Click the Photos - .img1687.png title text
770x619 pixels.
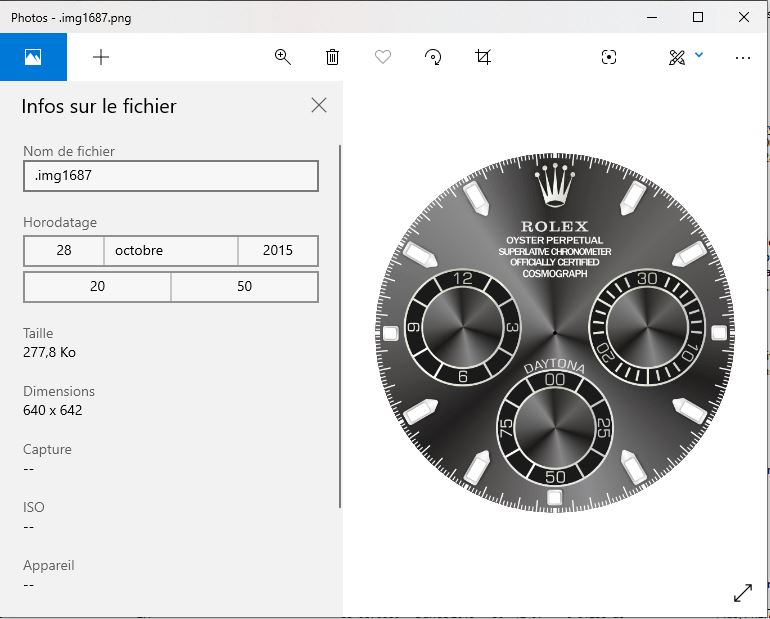pyautogui.click(x=71, y=18)
